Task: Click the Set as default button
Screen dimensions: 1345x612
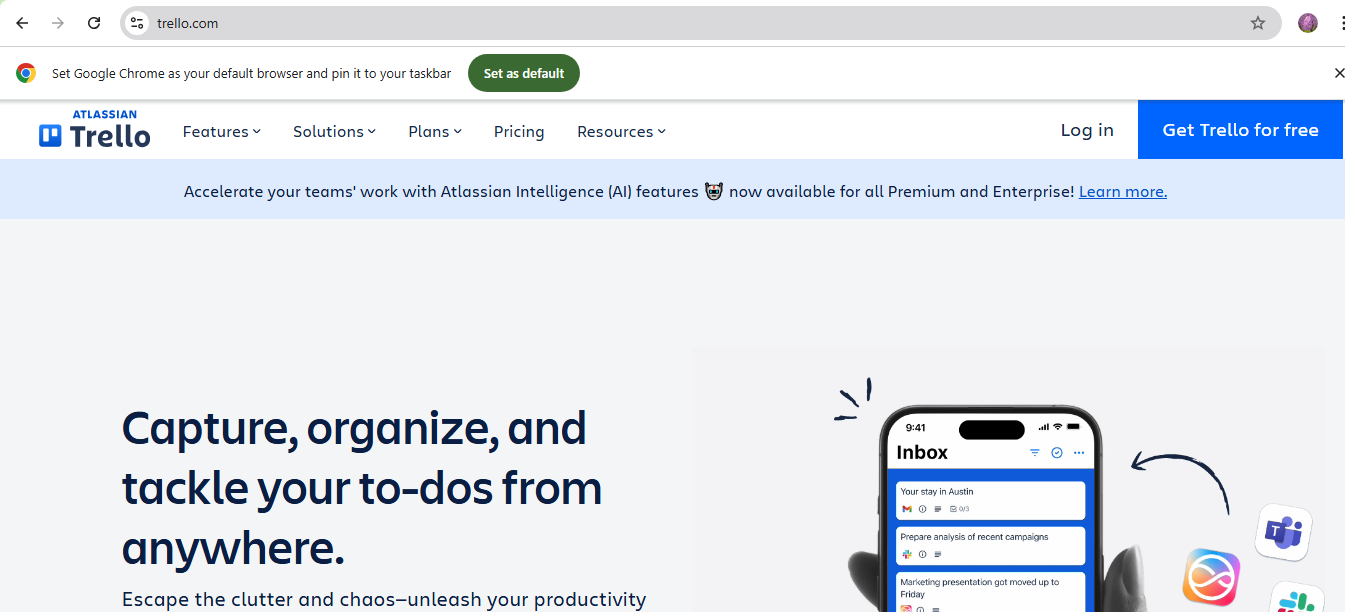Action: pyautogui.click(x=524, y=73)
